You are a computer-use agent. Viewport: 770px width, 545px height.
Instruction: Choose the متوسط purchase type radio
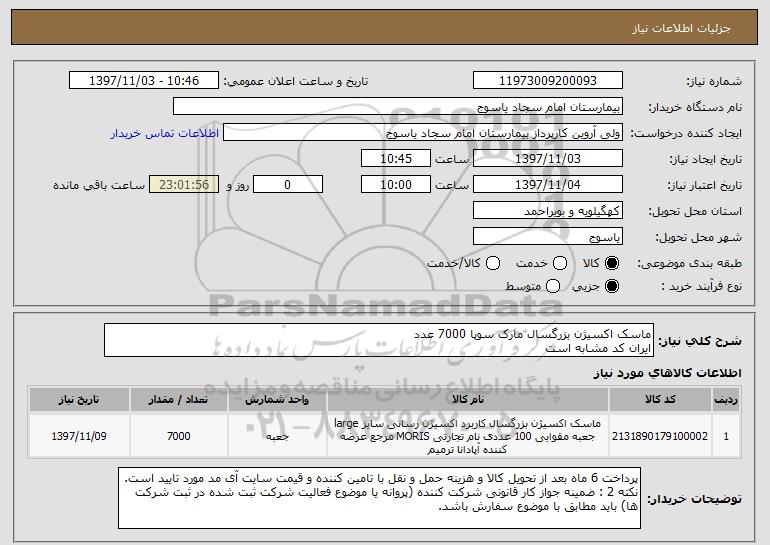(x=553, y=286)
